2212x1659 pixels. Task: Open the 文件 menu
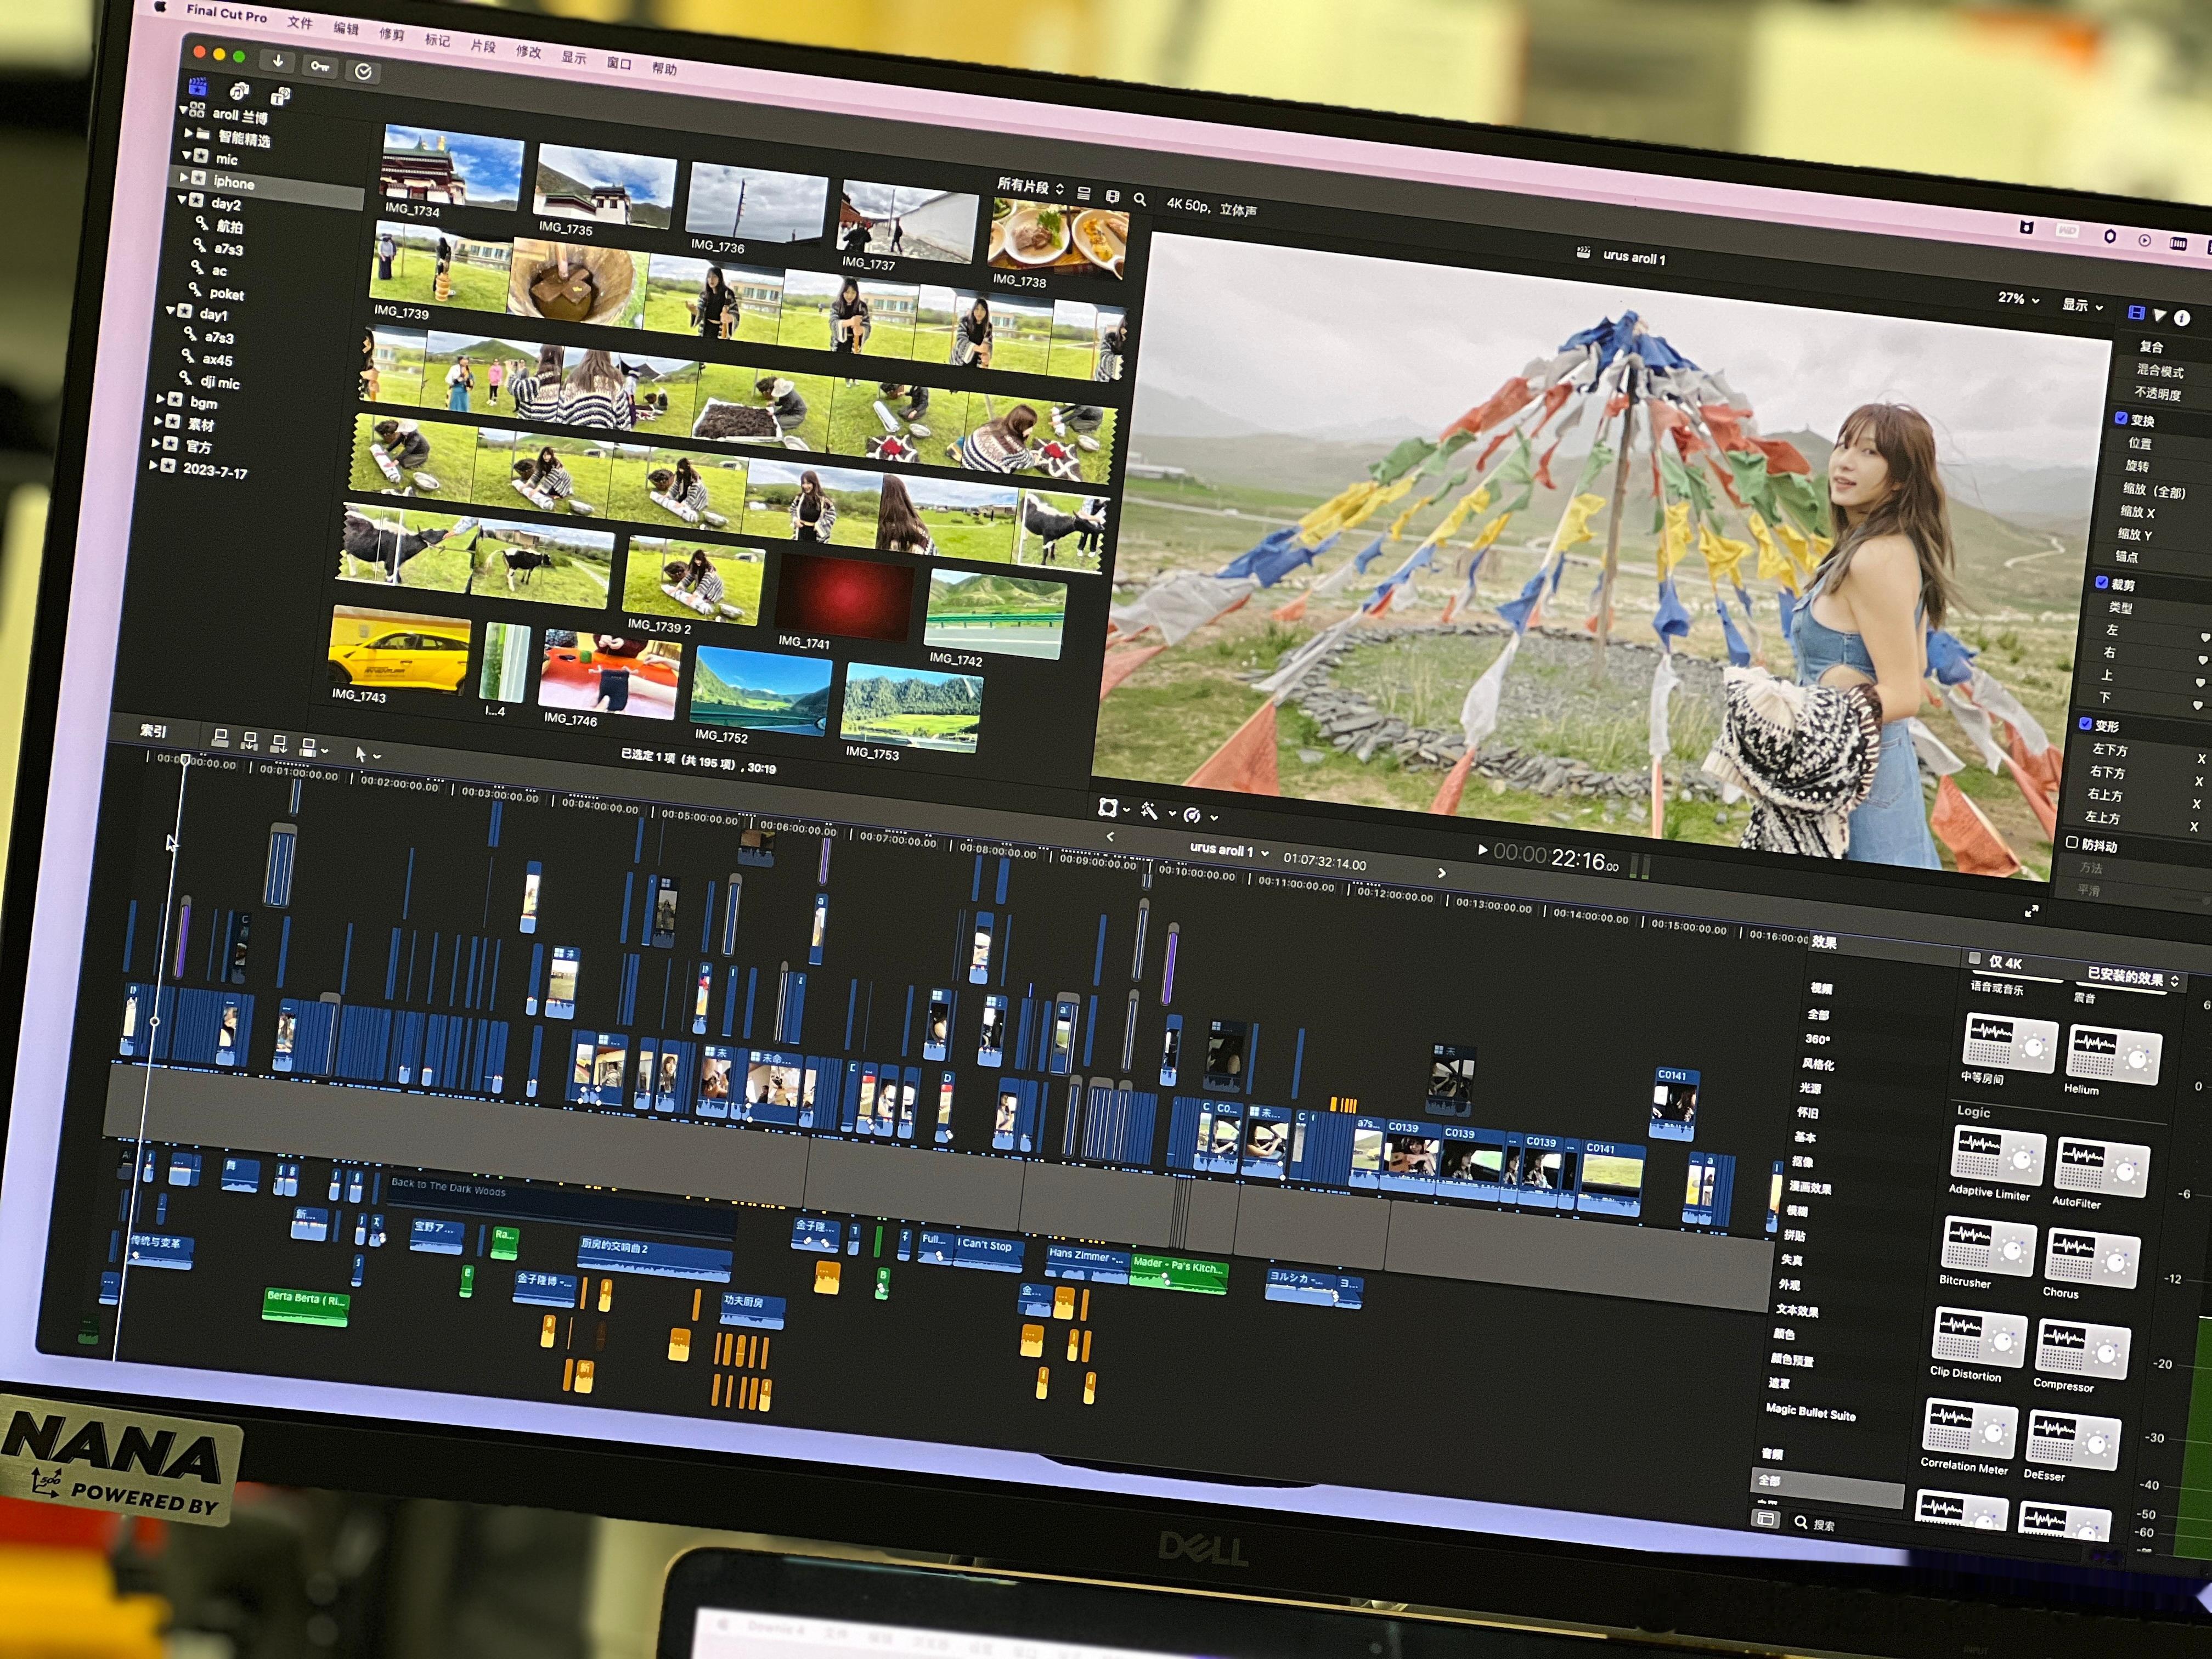(300, 22)
